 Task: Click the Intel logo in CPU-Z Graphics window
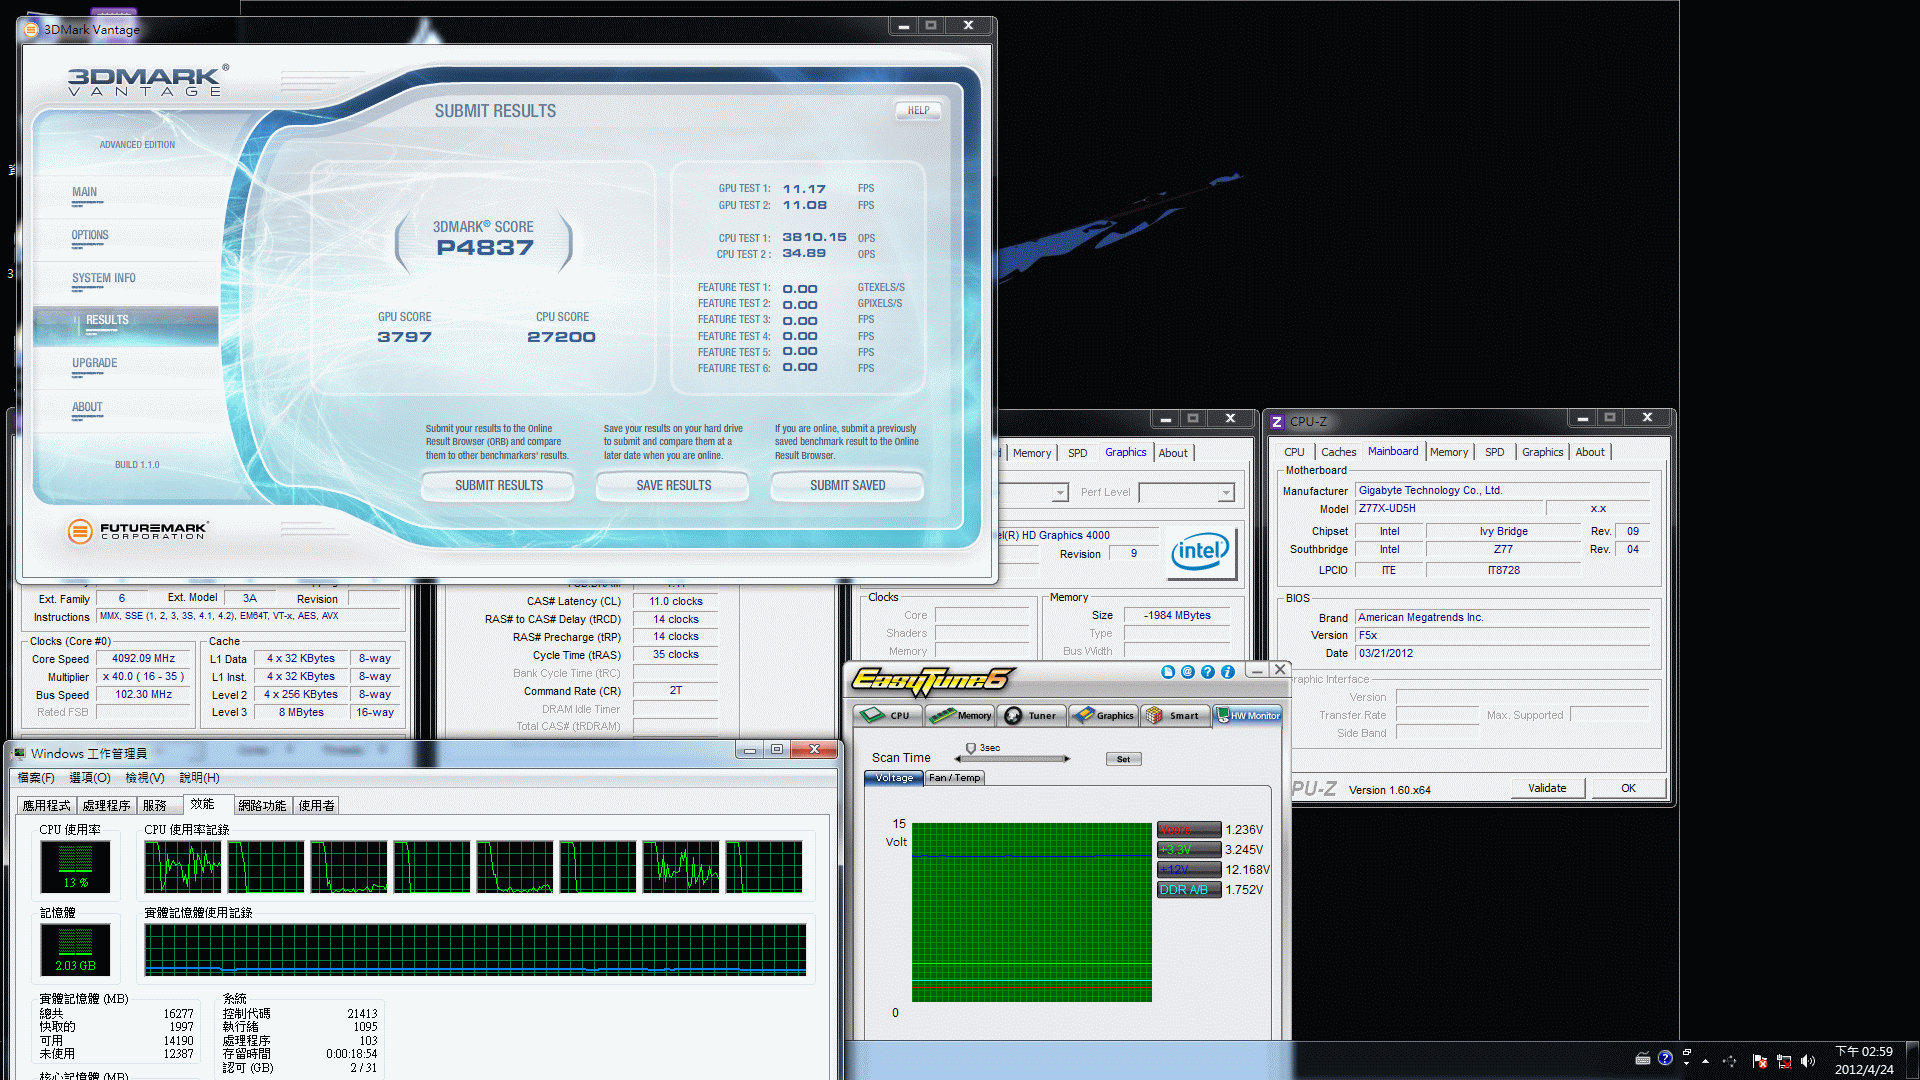pyautogui.click(x=1200, y=553)
